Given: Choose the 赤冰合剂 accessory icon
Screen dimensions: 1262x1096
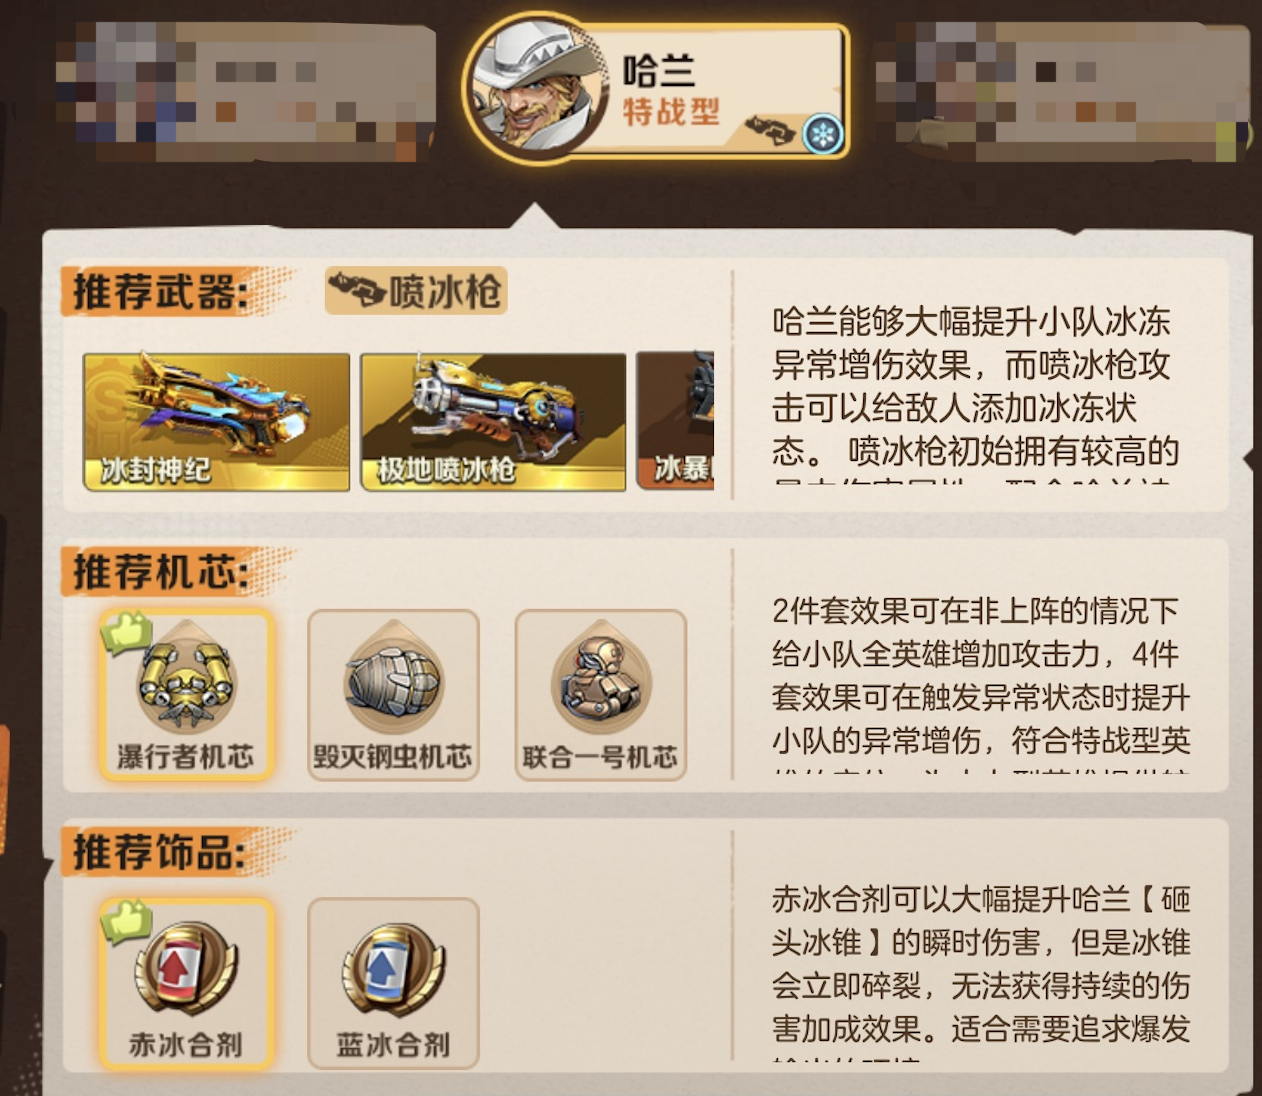Looking at the screenshot, I should (x=186, y=983).
